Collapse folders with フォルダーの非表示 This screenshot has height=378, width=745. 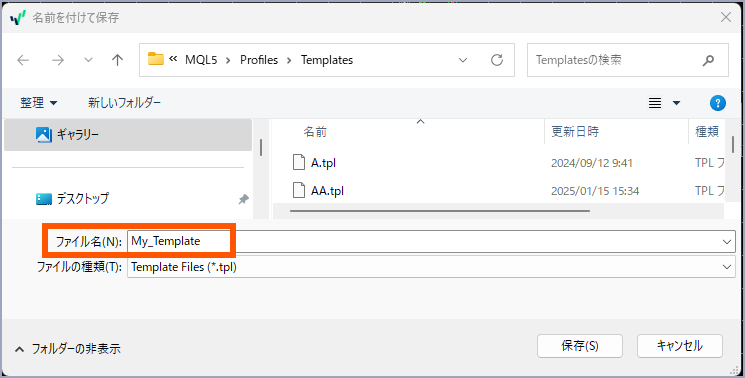point(67,349)
